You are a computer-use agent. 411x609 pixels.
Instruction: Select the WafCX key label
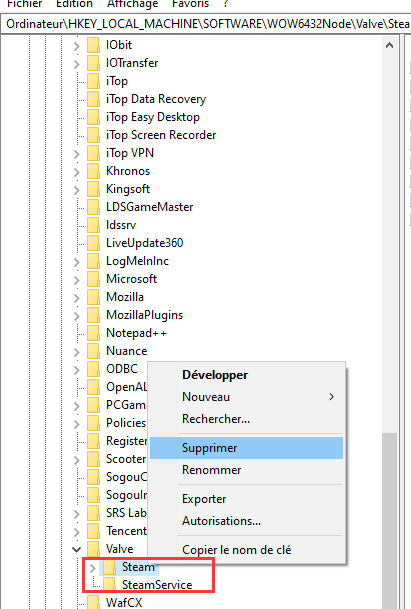pyautogui.click(x=124, y=602)
